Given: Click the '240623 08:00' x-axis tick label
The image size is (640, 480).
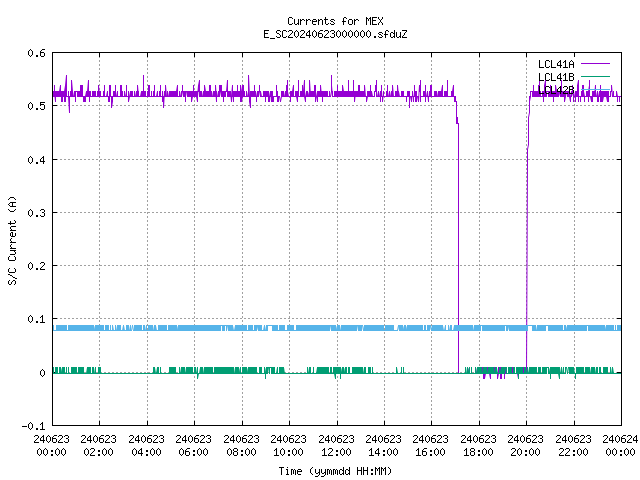Looking at the screenshot, I should (x=241, y=445).
